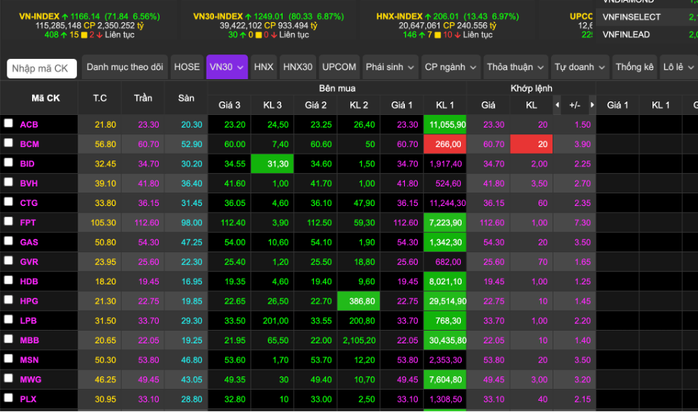The width and height of the screenshot is (698, 412).
Task: Select the GVR row checkbox
Action: click(x=8, y=260)
